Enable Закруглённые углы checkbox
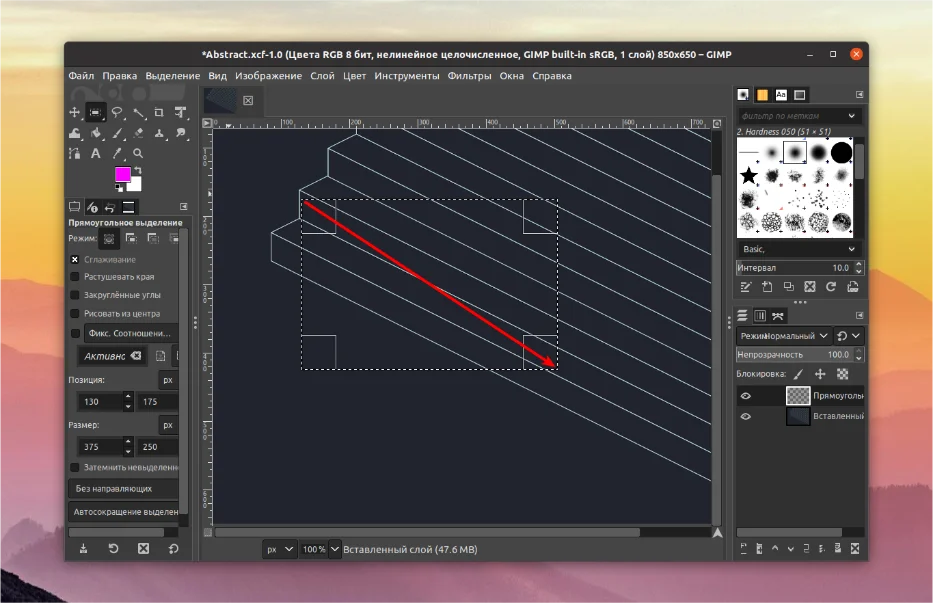933x603 pixels. 75,296
